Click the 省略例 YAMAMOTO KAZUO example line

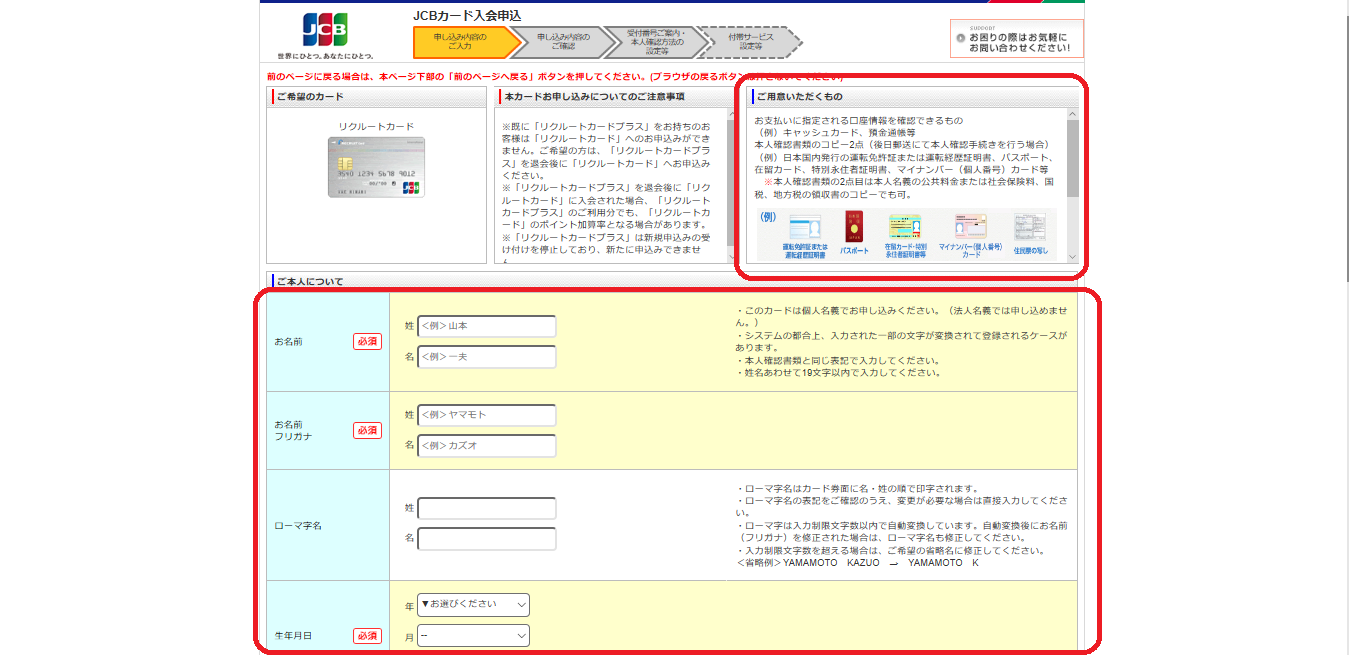858,563
